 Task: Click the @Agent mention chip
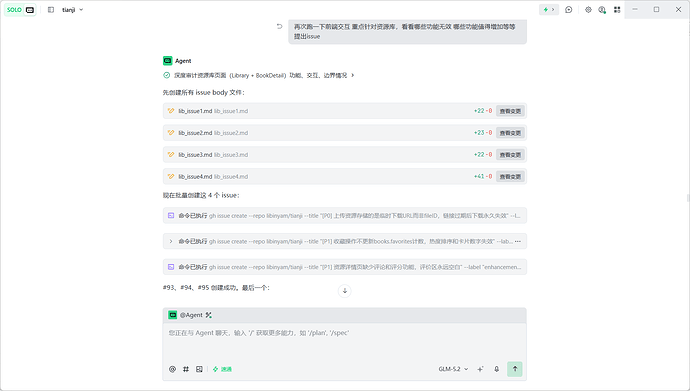(186, 315)
